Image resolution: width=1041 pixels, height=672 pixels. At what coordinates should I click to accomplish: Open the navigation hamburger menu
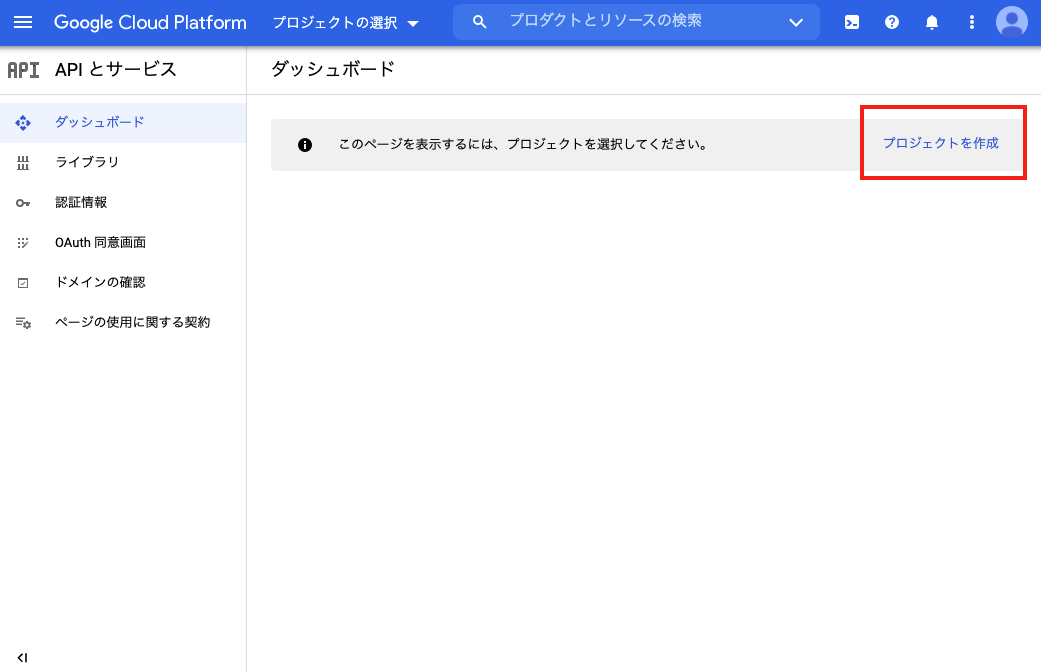coord(23,22)
